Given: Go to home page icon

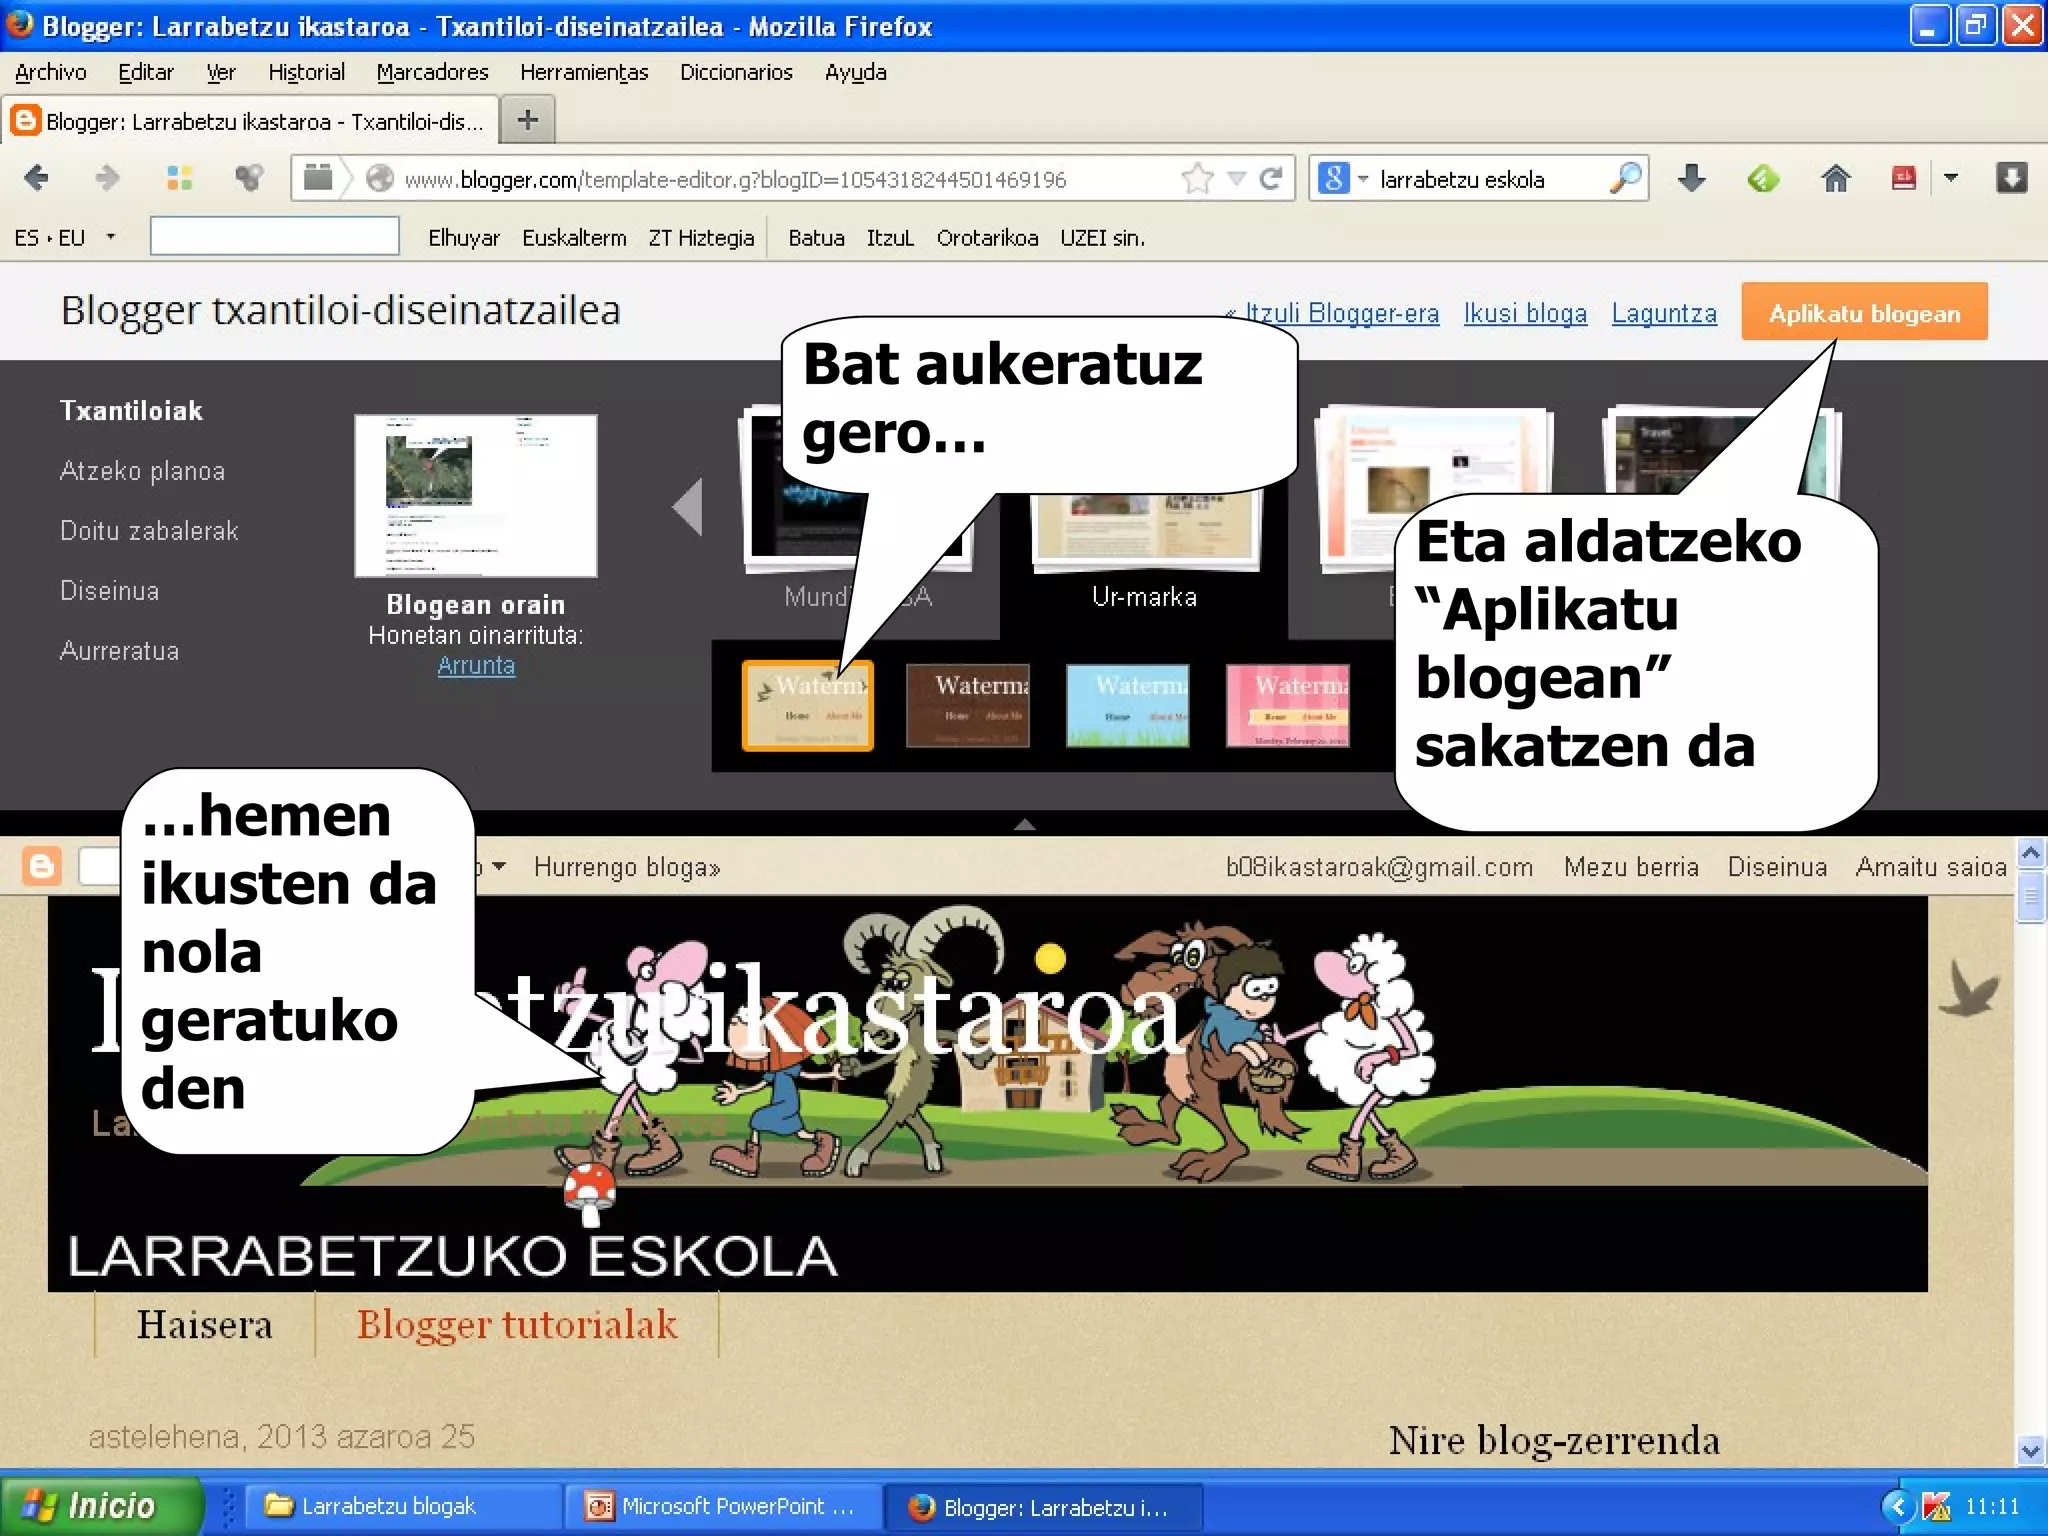Looking at the screenshot, I should (x=1835, y=178).
